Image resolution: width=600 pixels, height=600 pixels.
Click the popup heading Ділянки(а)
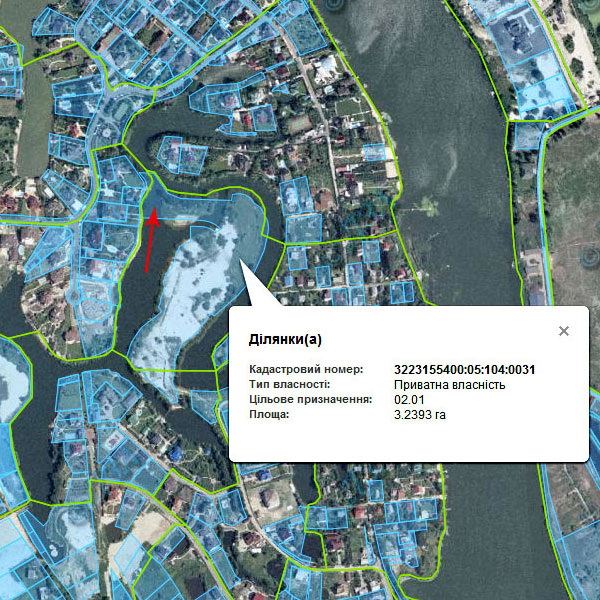285,340
